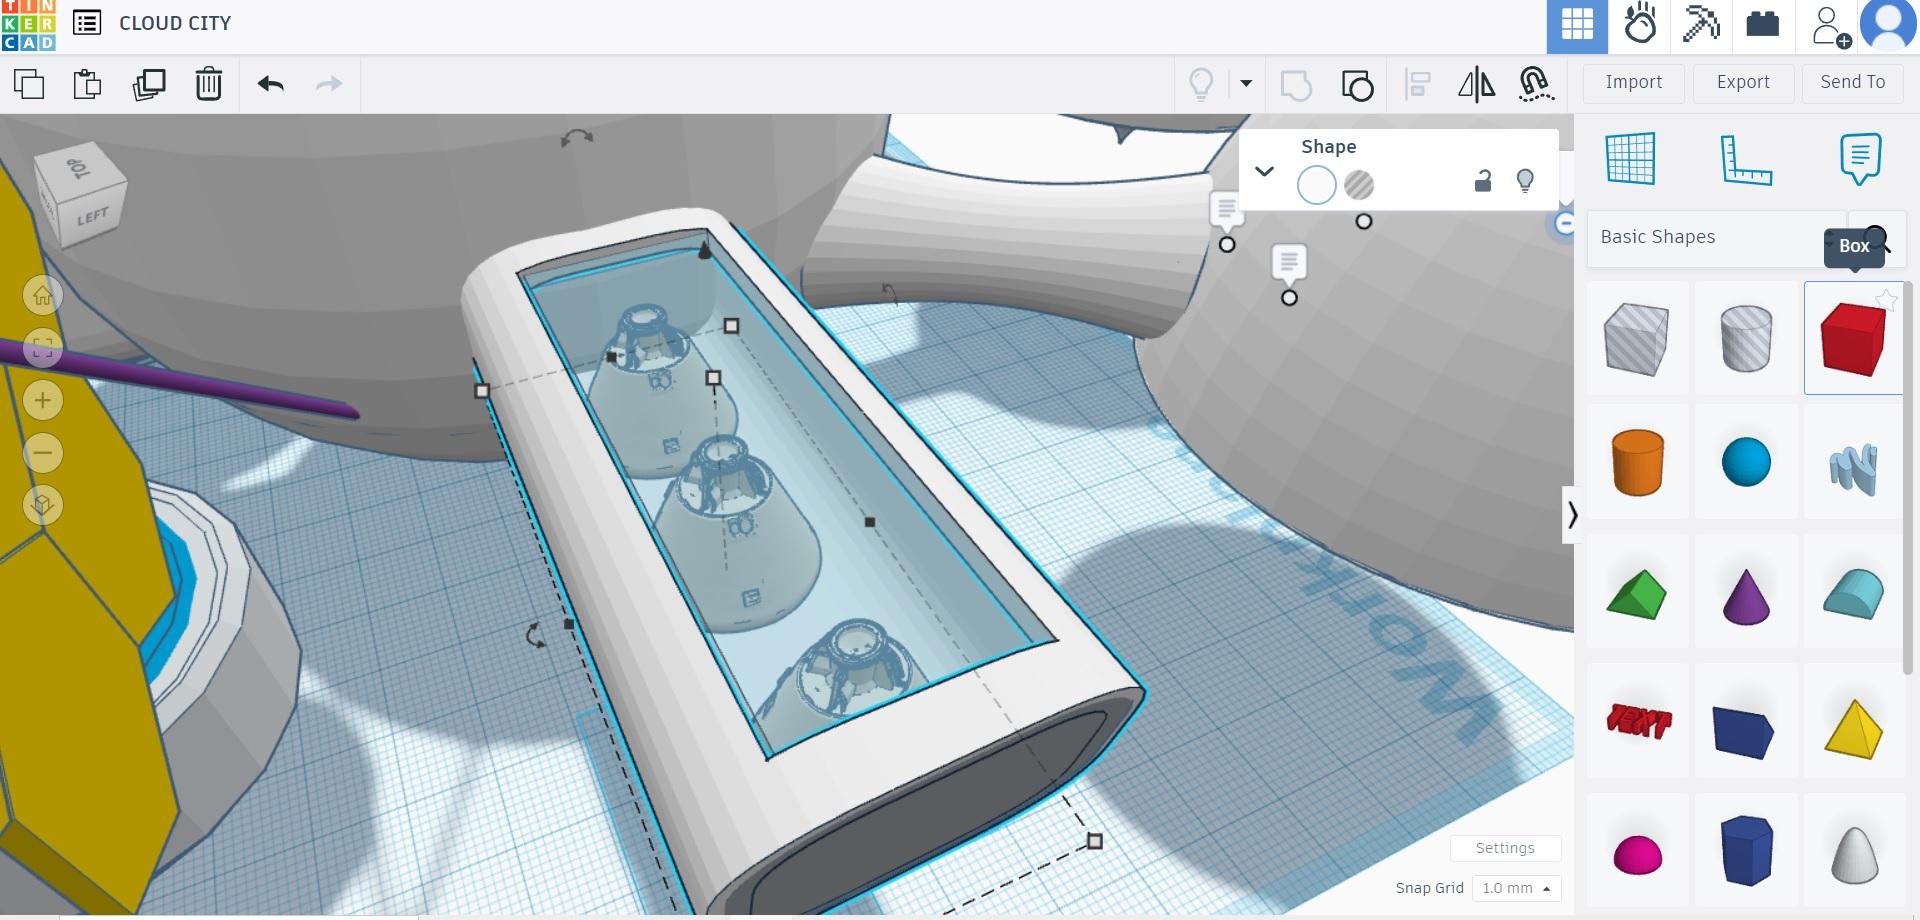Favorite the red Box with star

1886,299
